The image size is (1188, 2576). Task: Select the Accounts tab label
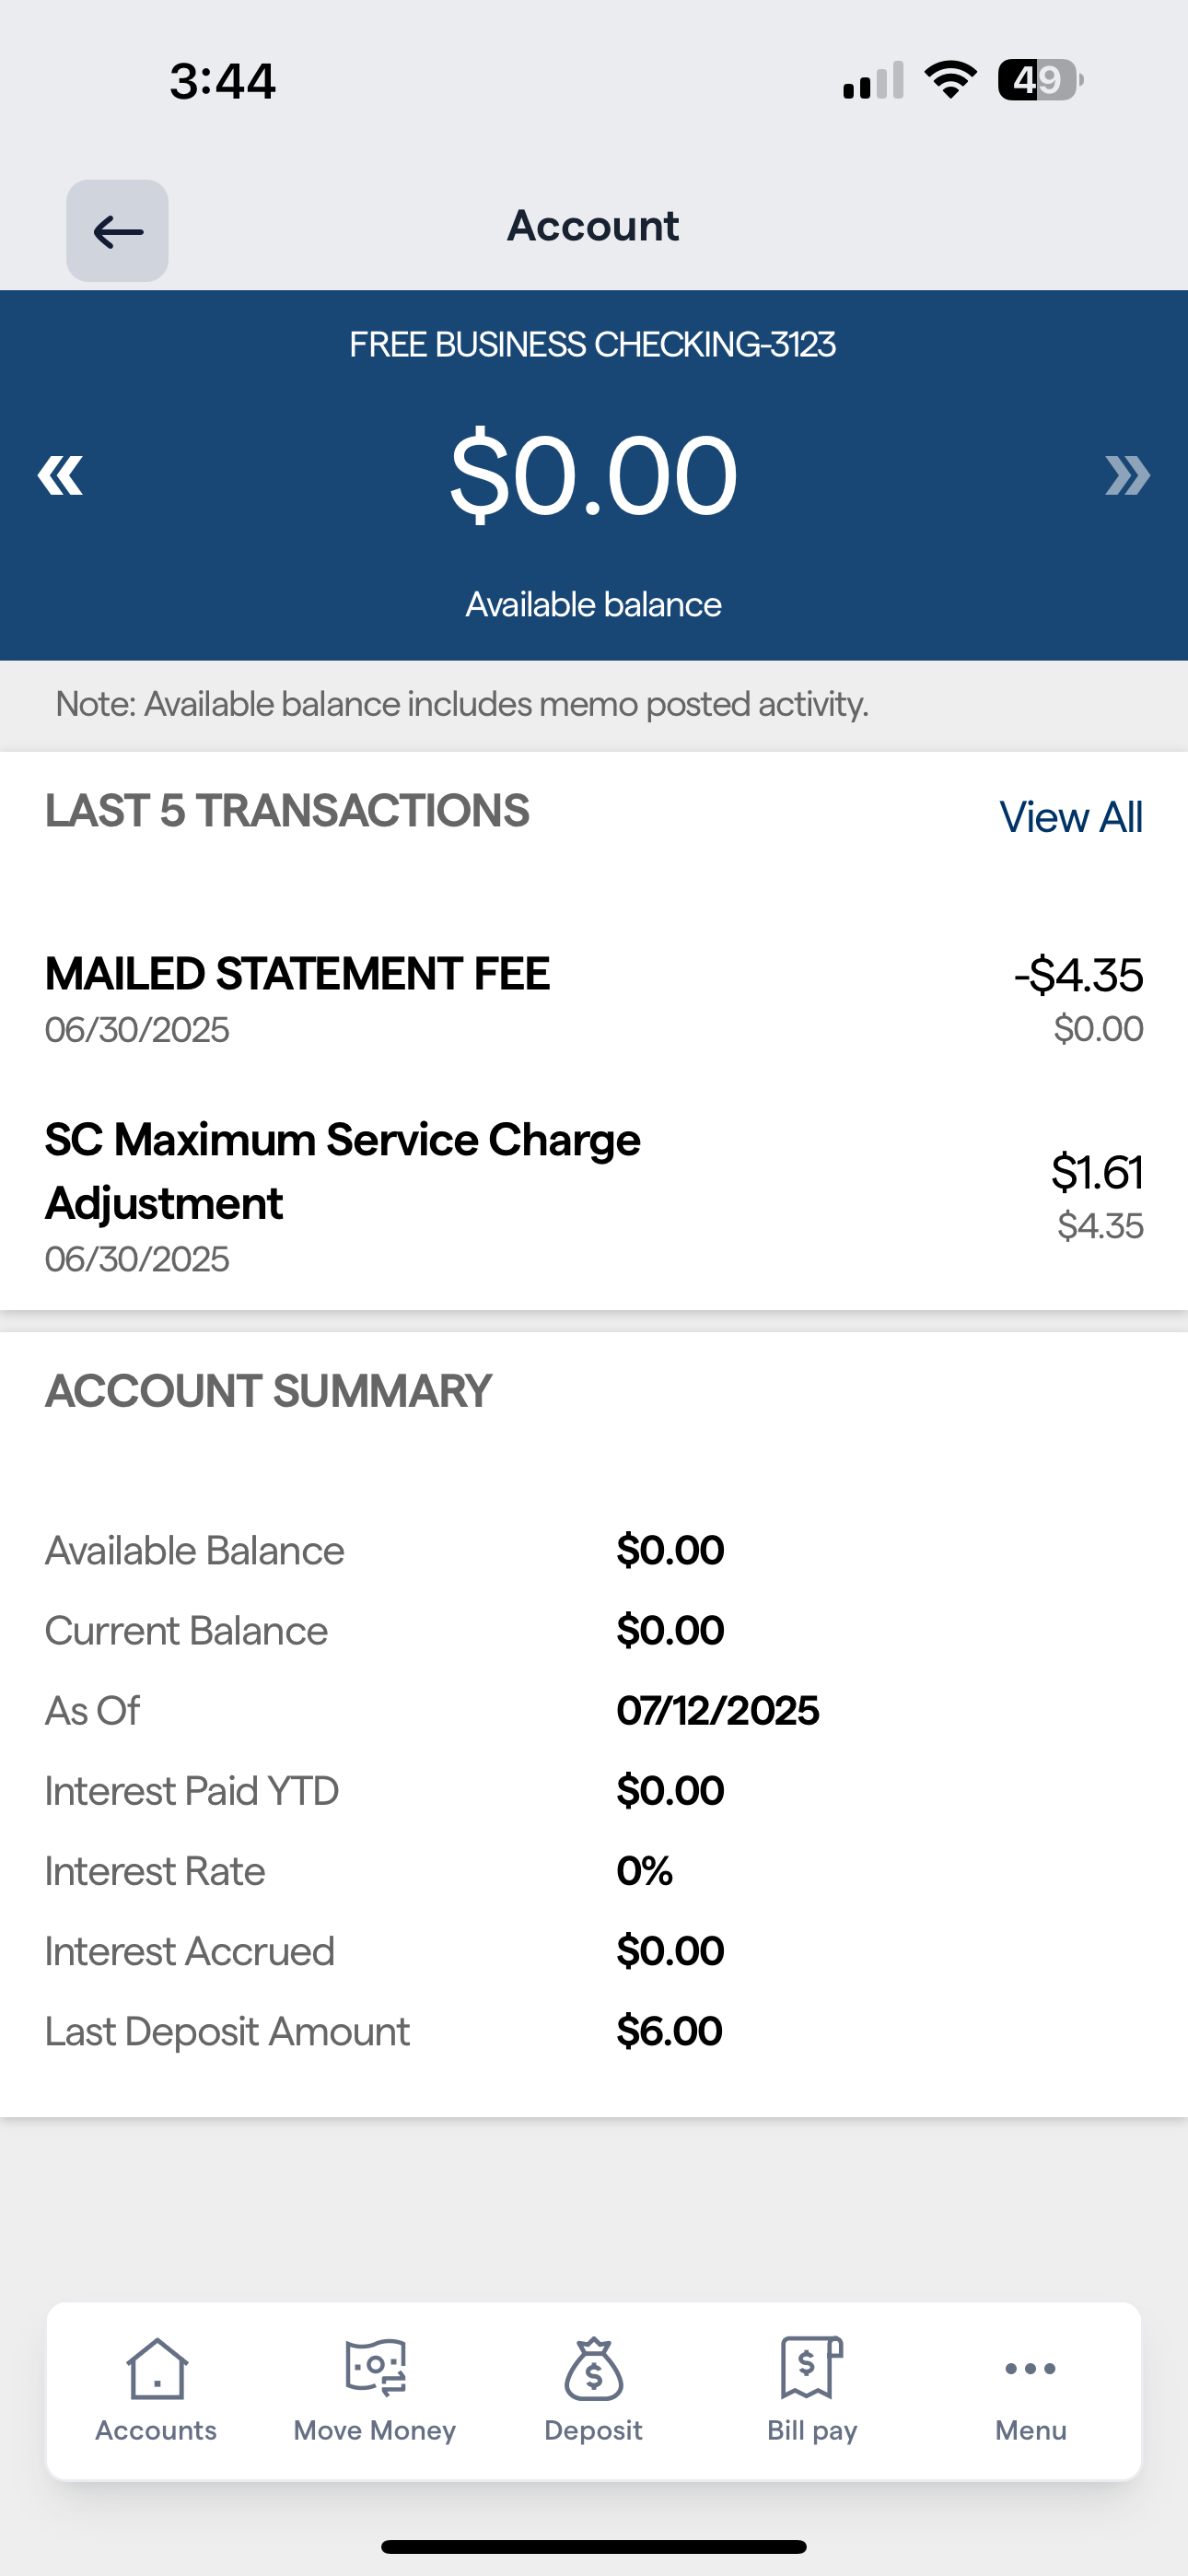pos(156,2431)
